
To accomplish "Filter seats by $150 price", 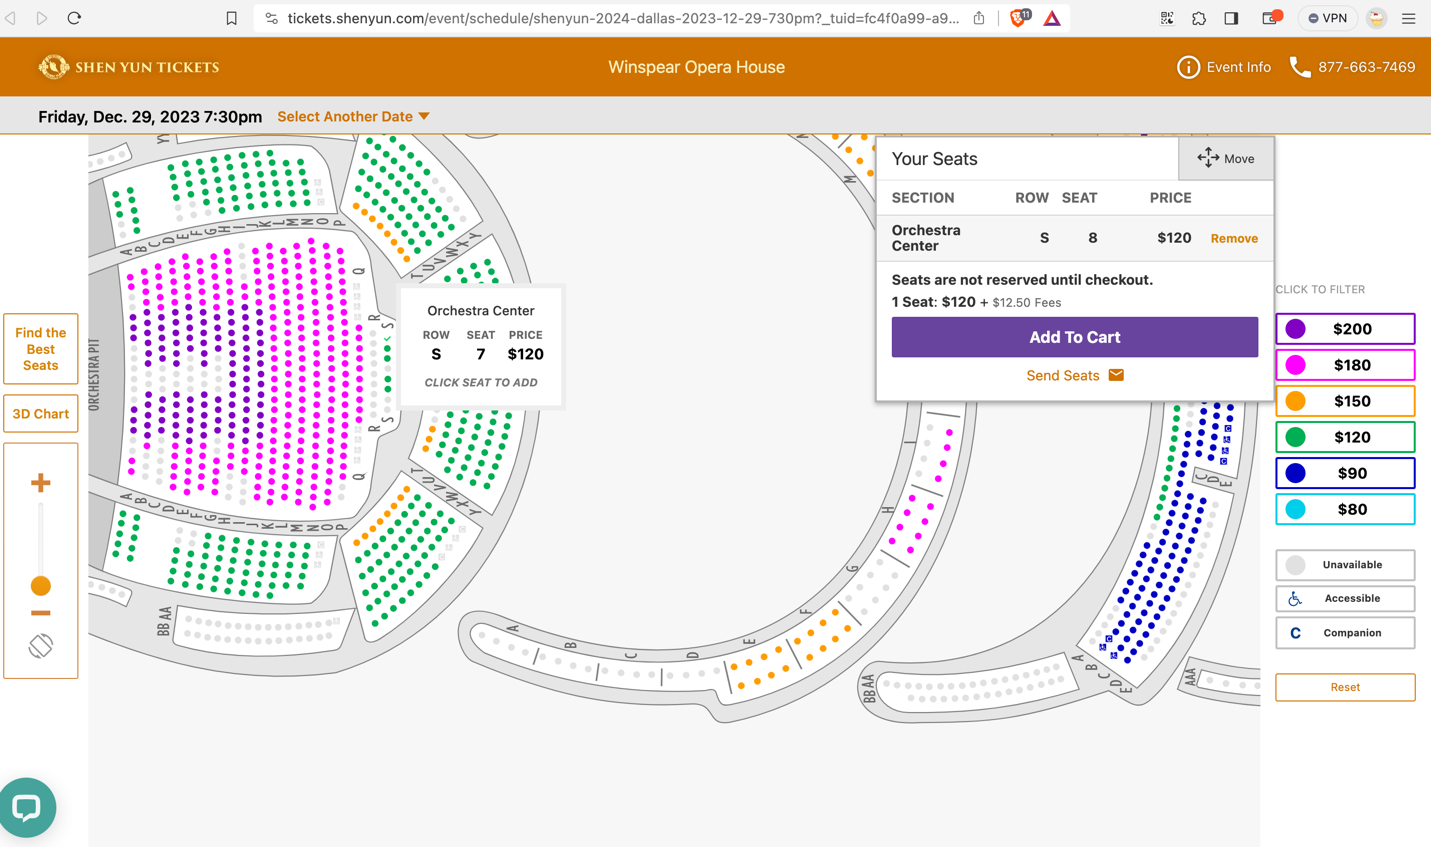I will coord(1345,401).
